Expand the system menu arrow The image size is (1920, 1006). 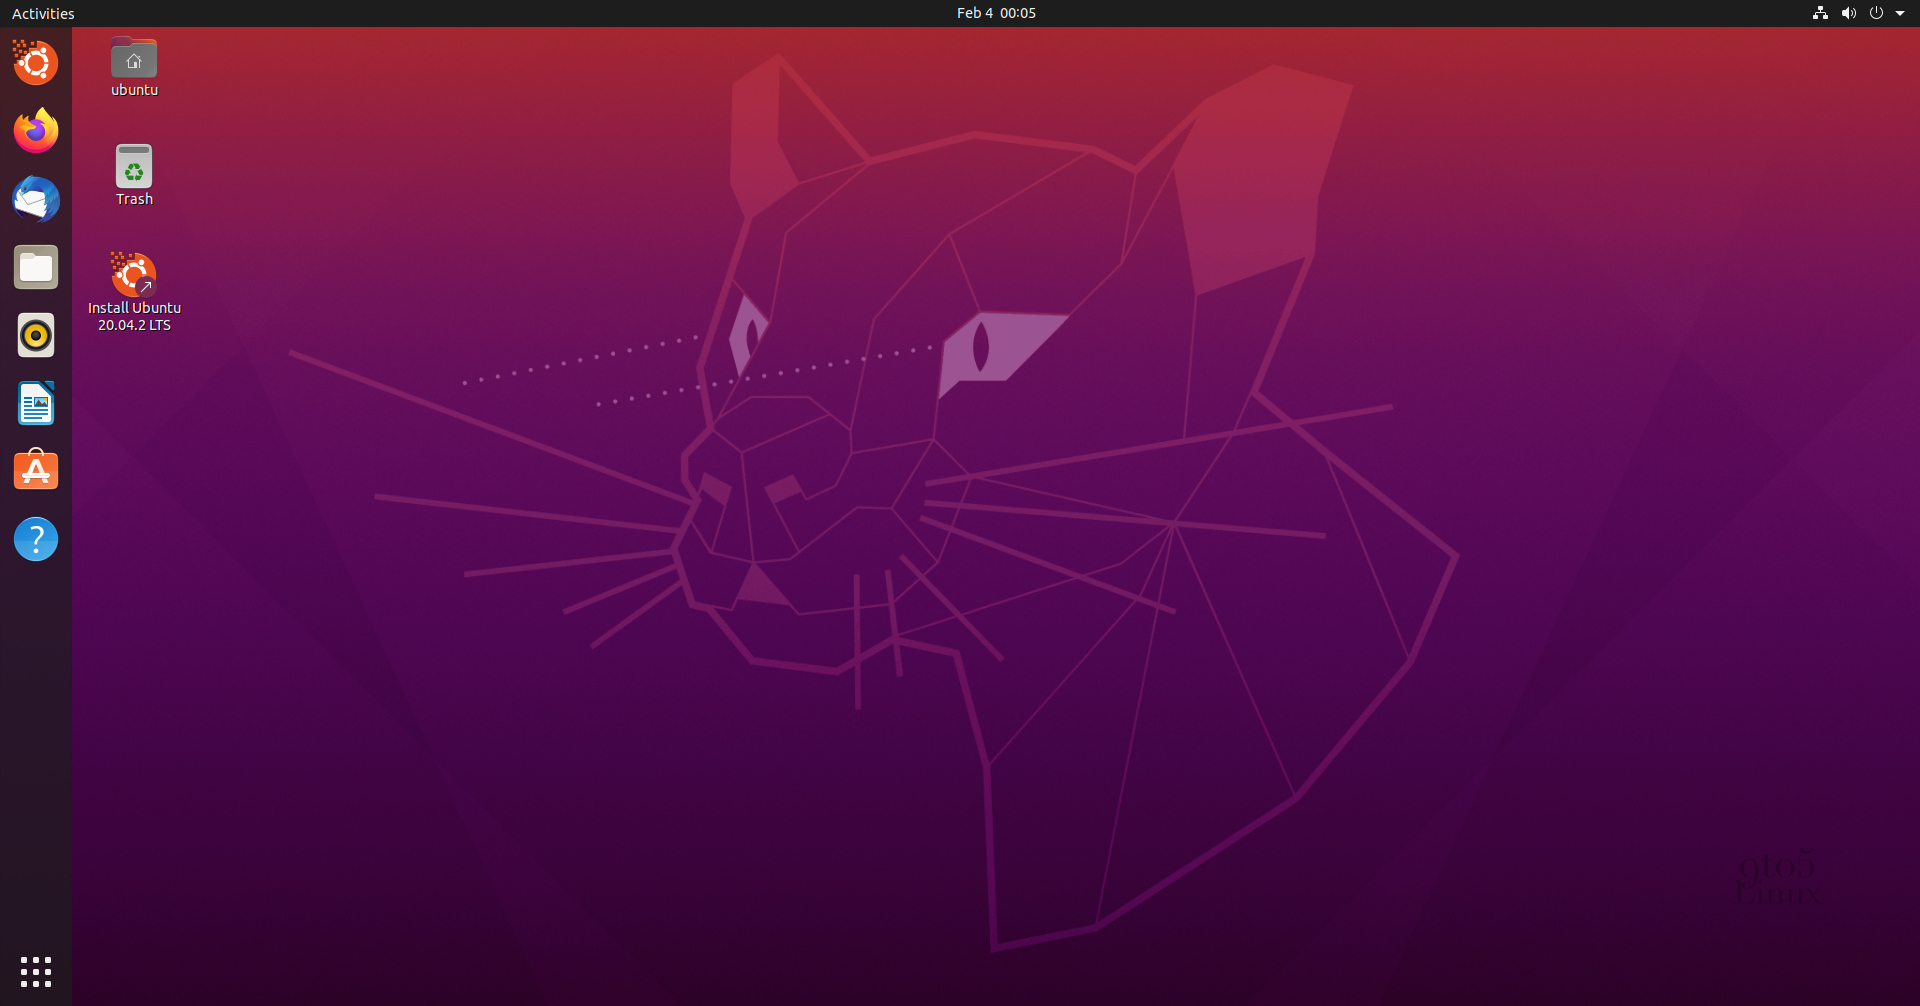click(1900, 13)
